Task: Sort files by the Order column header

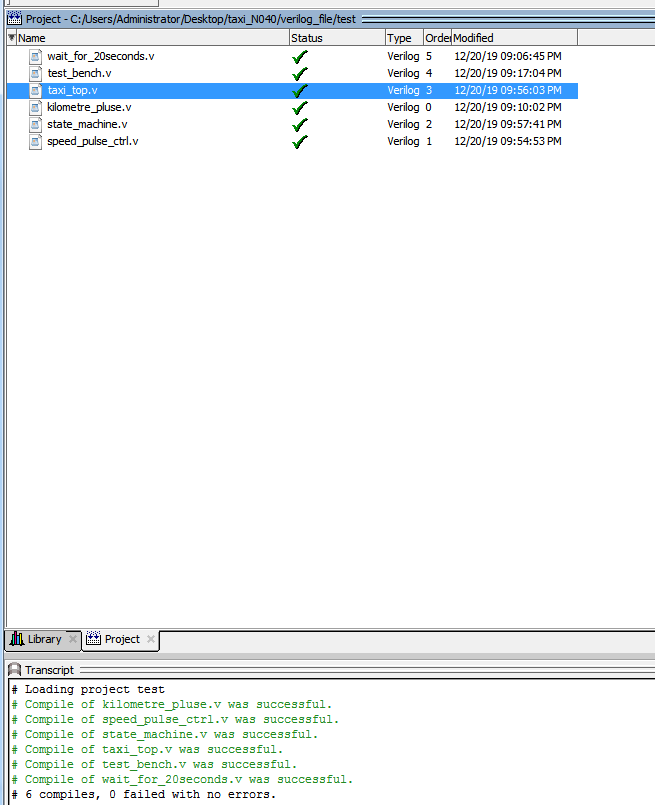Action: pos(438,38)
